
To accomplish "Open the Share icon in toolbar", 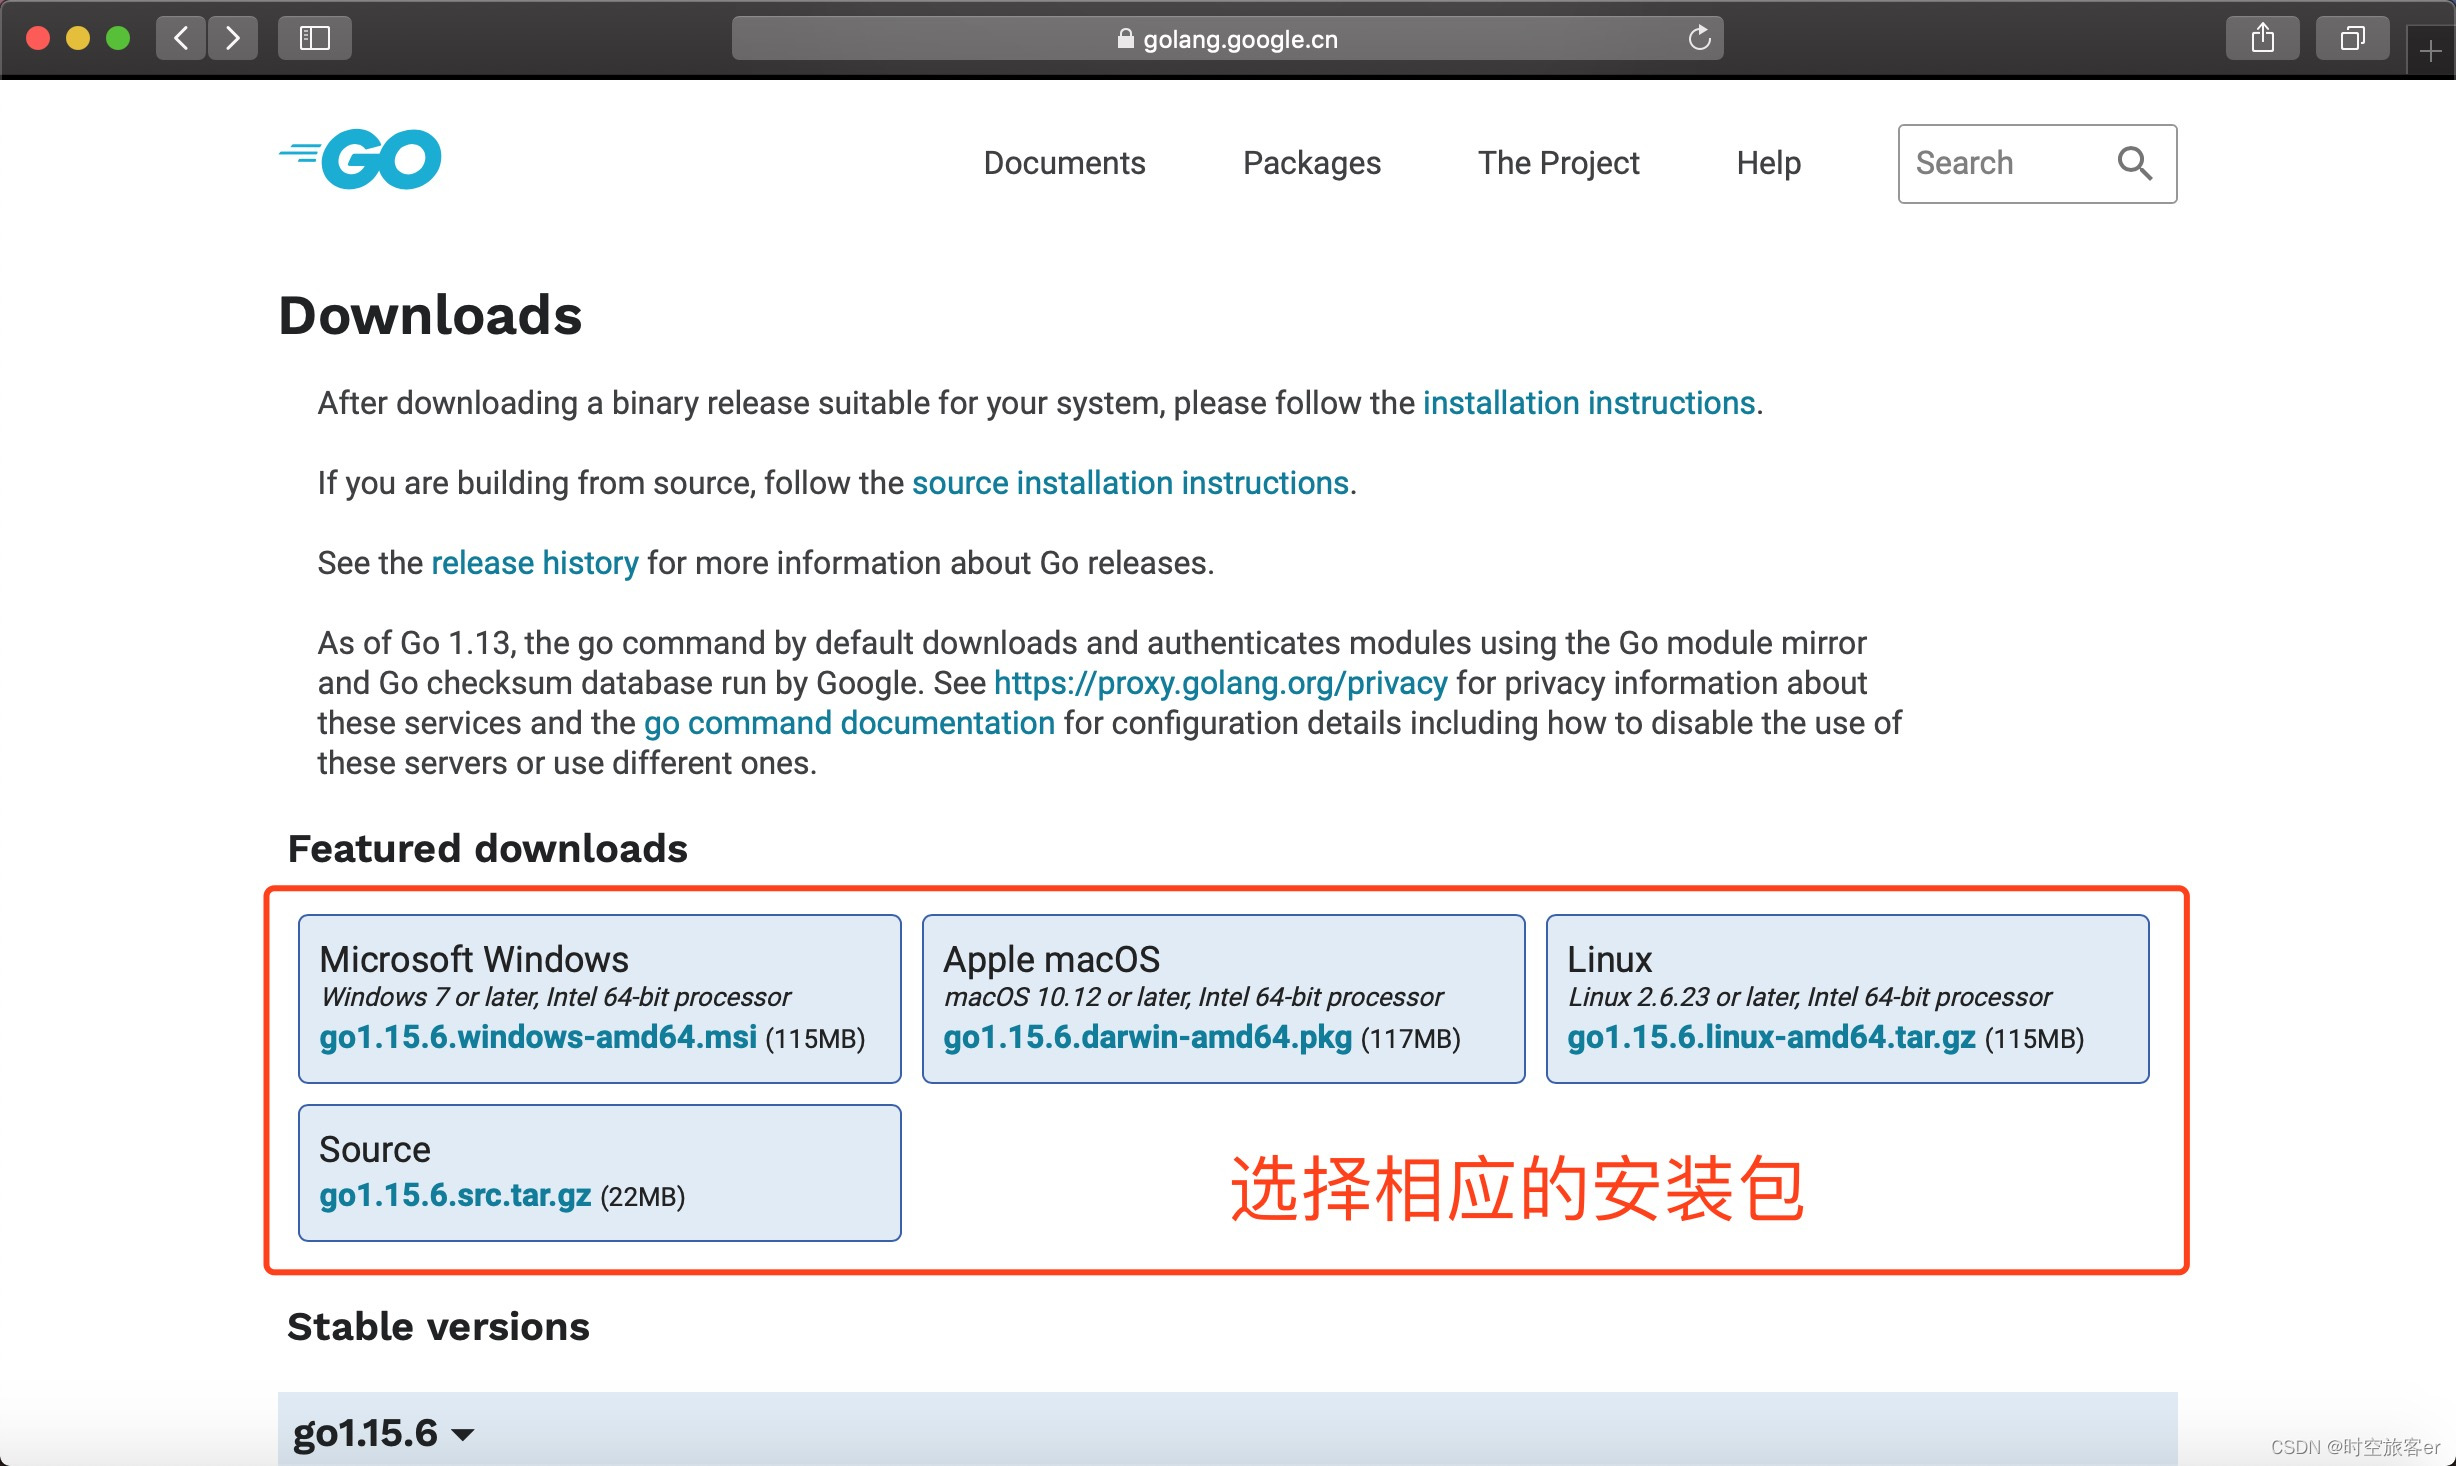I will click(2262, 38).
